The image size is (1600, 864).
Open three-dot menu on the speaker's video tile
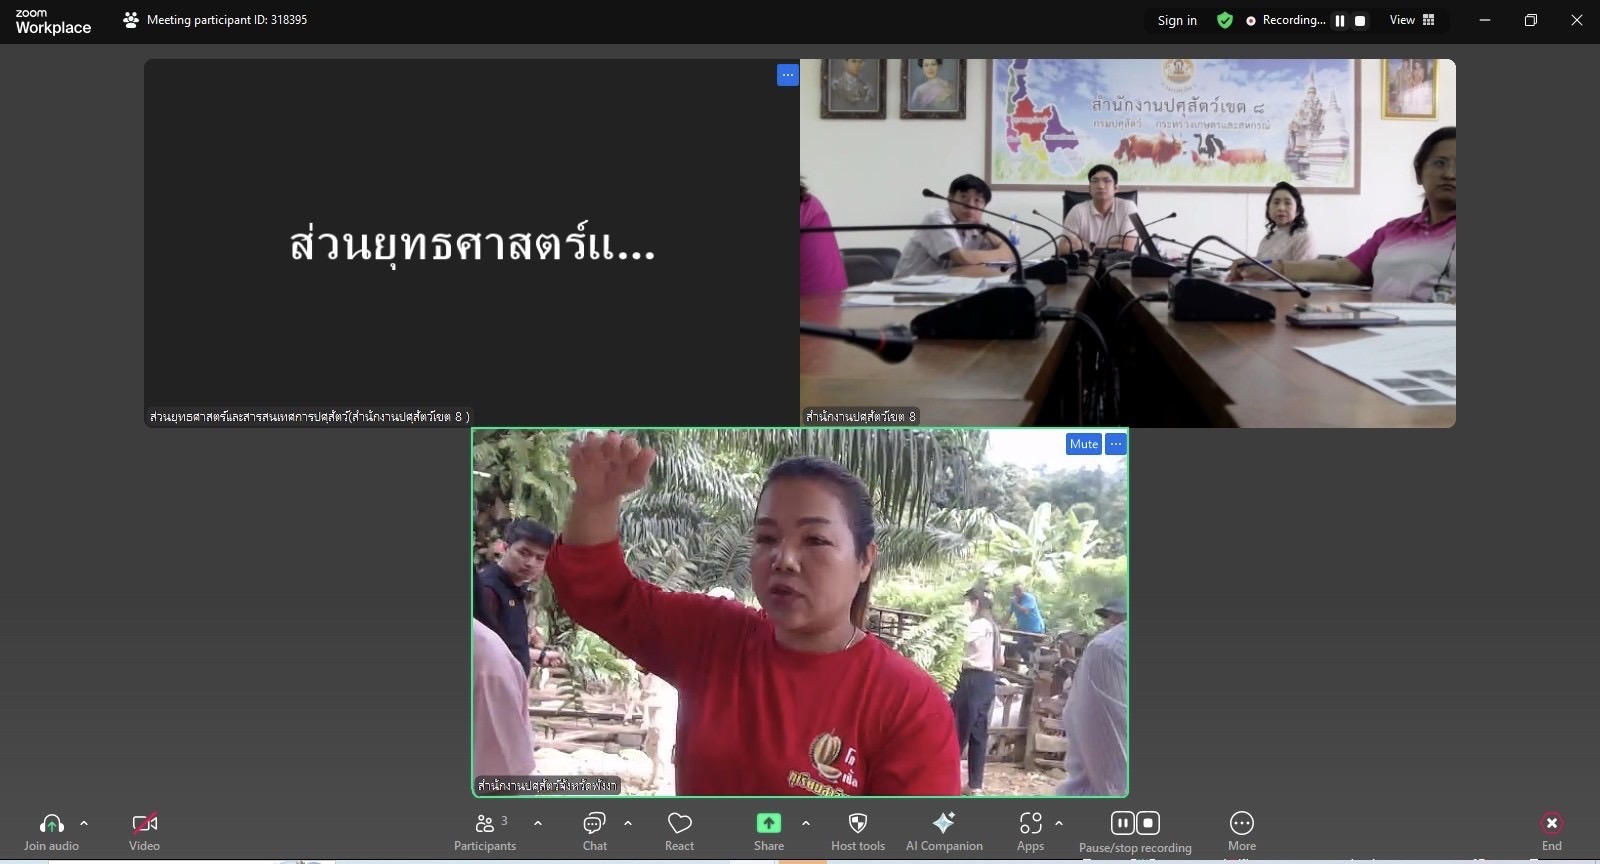[1116, 444]
